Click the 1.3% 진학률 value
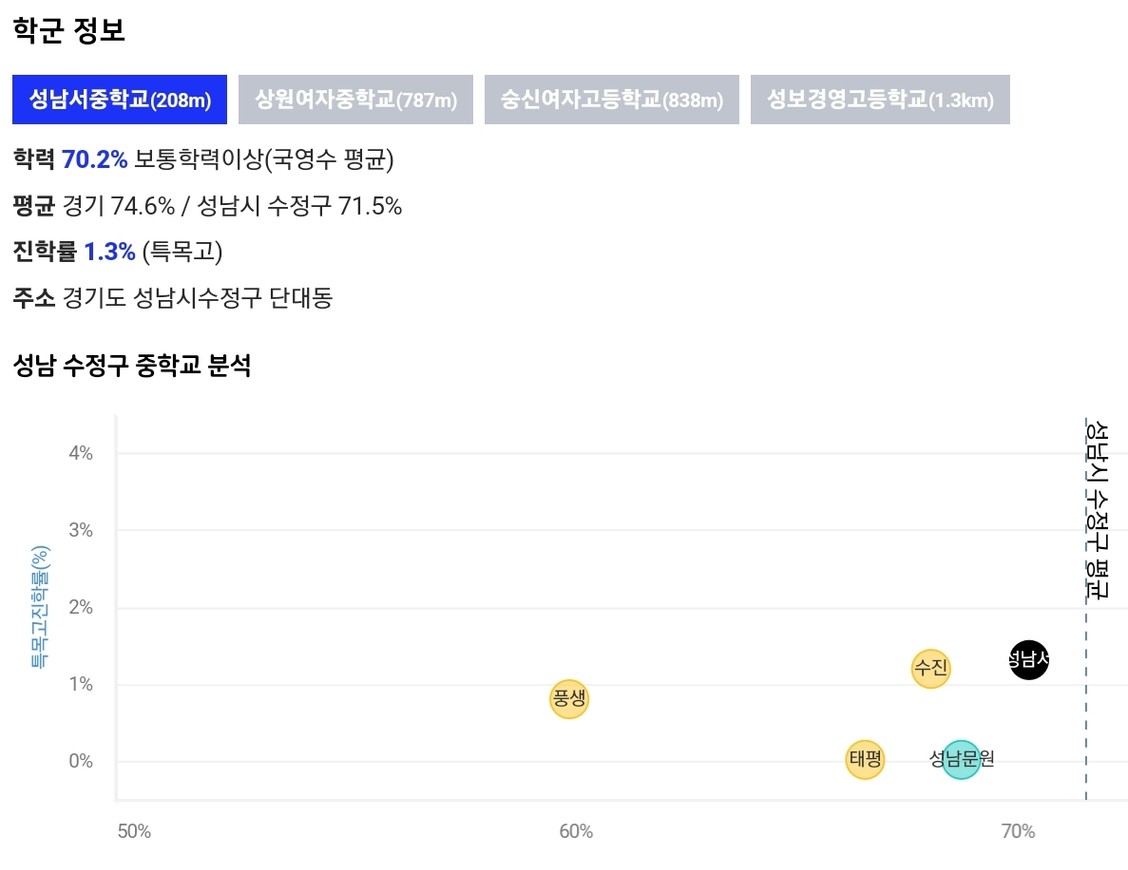Image resolution: width=1128 pixels, height=870 pixels. [x=109, y=252]
